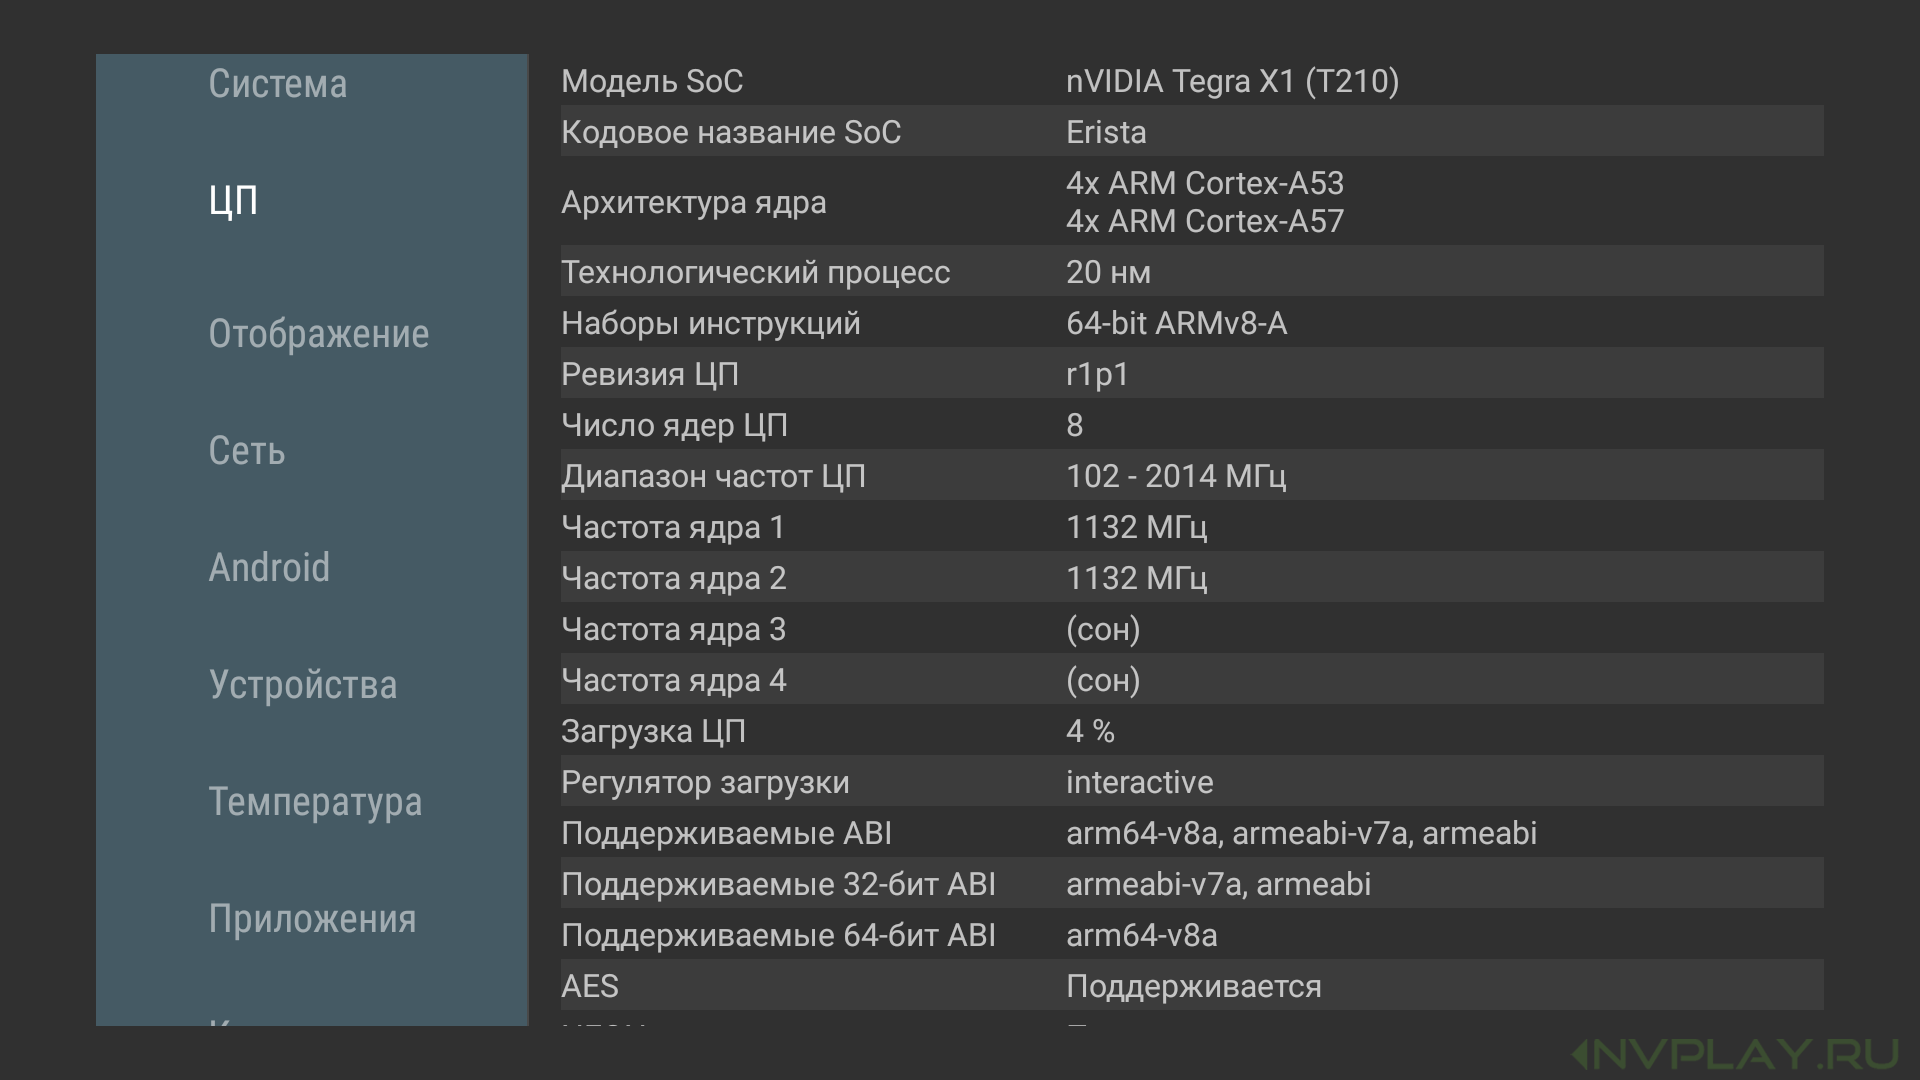Select the Архитектура ядра label
1920x1080 pixels.
[x=694, y=203]
